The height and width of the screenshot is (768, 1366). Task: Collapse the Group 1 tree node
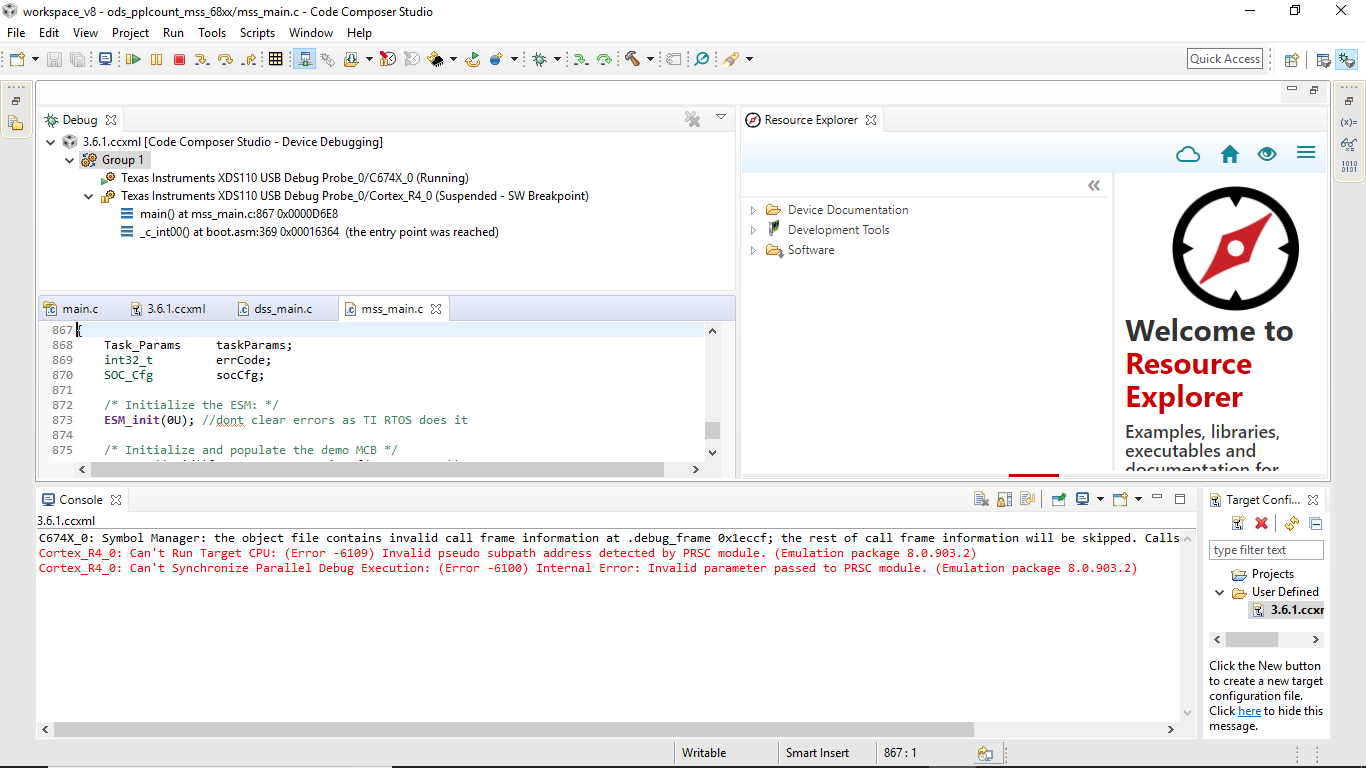click(70, 160)
